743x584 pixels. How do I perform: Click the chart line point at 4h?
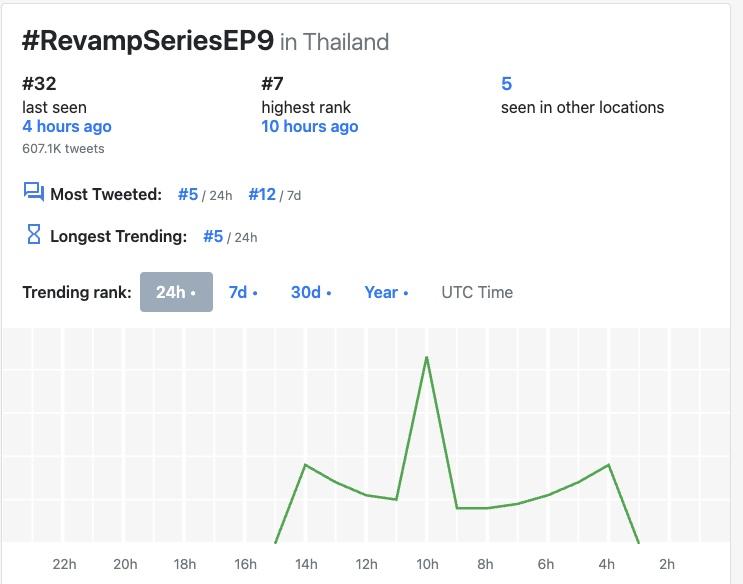(608, 465)
